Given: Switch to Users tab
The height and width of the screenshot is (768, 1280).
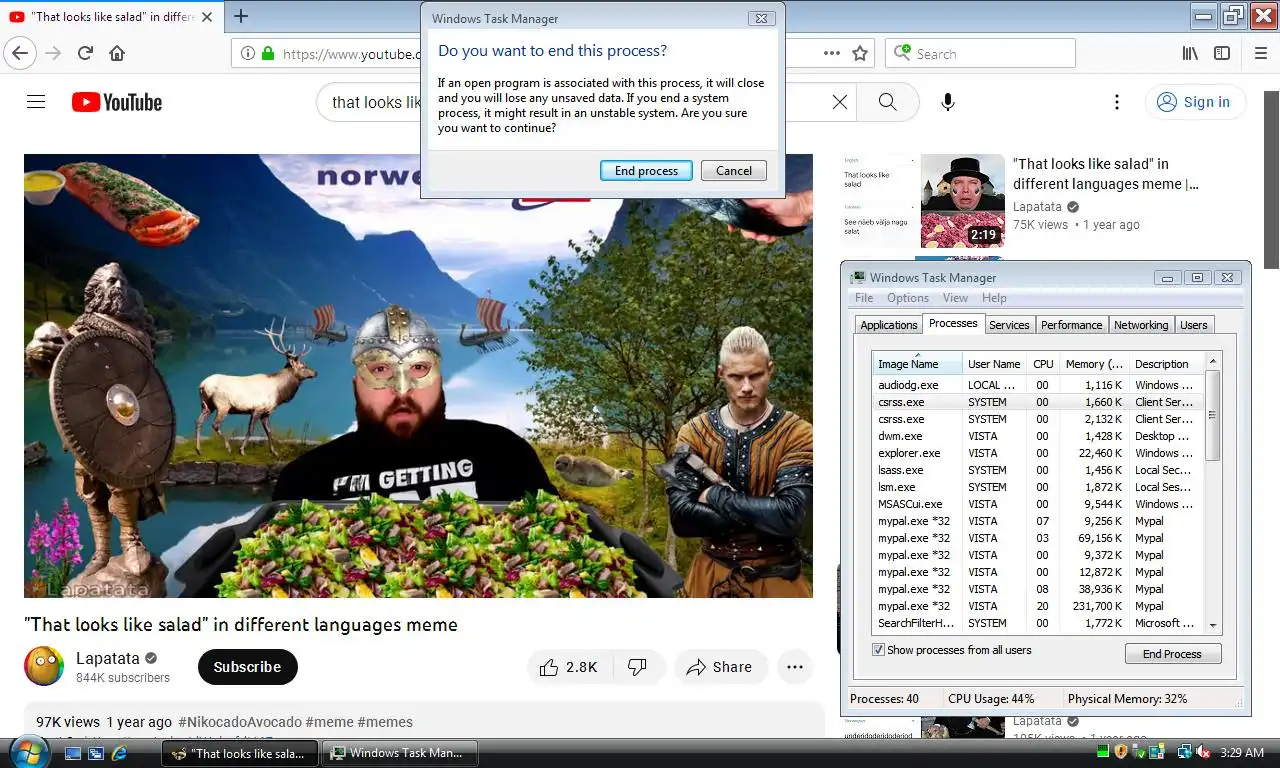Looking at the screenshot, I should tap(1194, 325).
